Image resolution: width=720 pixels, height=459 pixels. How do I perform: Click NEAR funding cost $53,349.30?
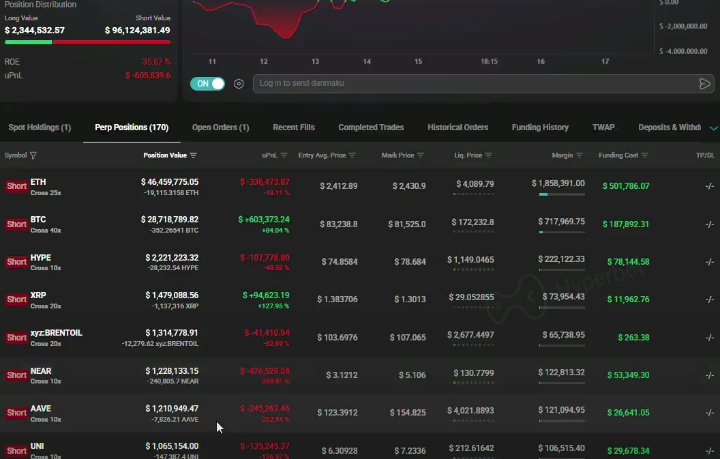point(628,375)
